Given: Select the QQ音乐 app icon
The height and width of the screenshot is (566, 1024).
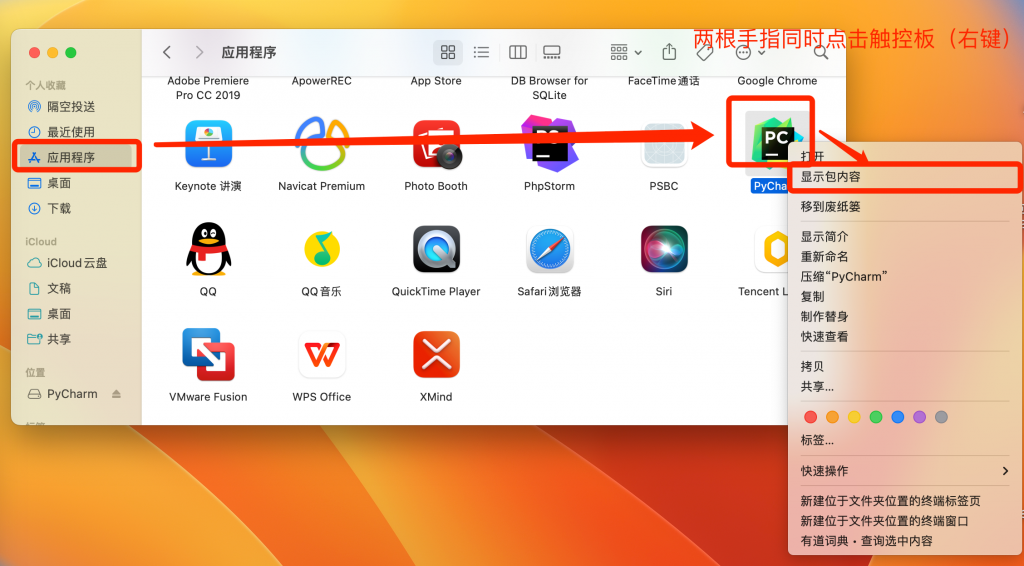Looking at the screenshot, I should [x=321, y=249].
